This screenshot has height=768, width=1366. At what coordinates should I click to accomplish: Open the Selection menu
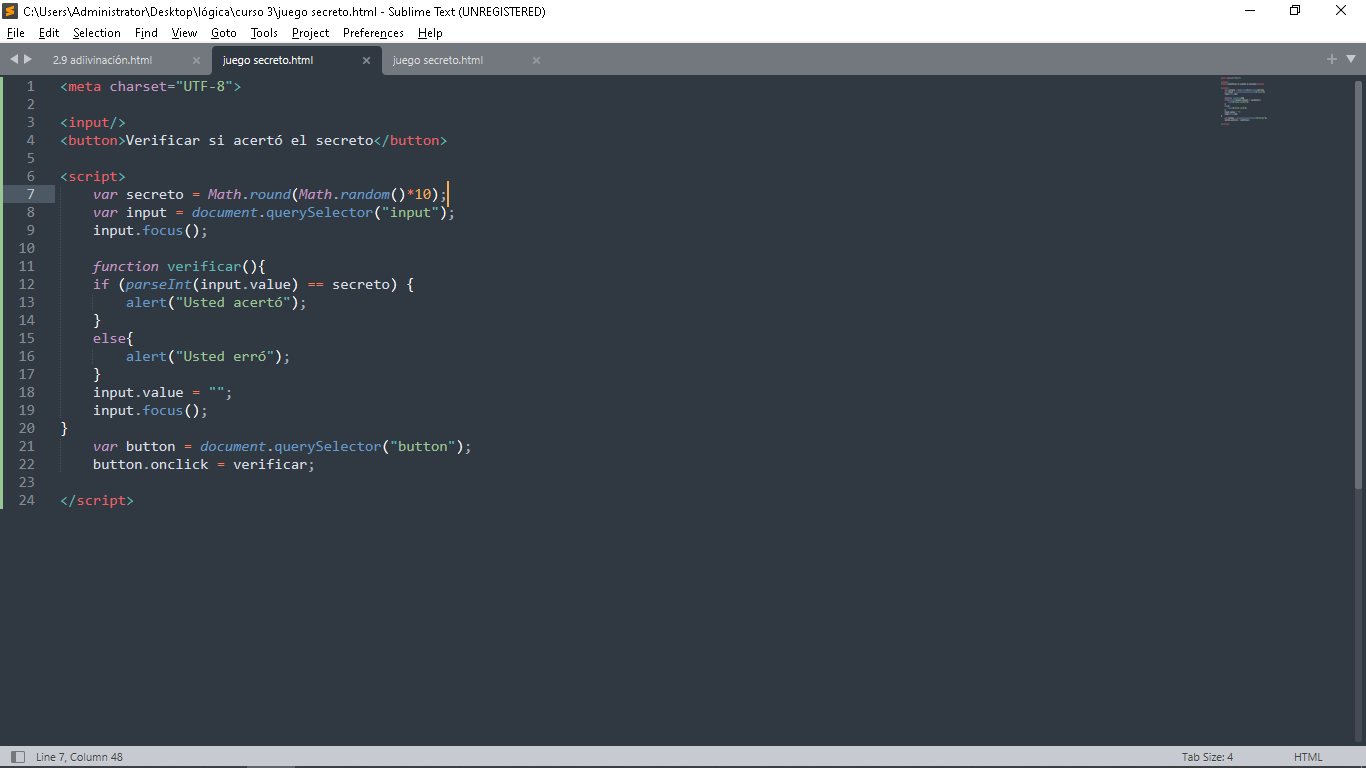click(x=97, y=33)
